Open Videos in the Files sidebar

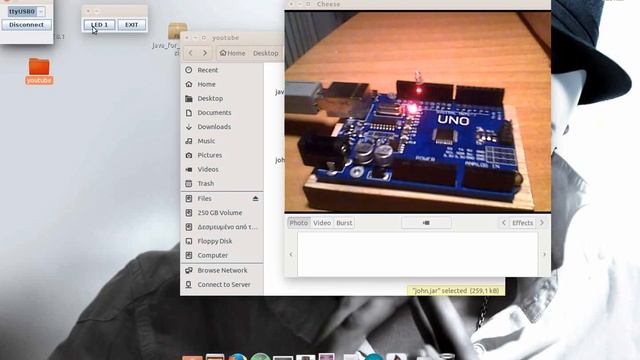[222, 169]
